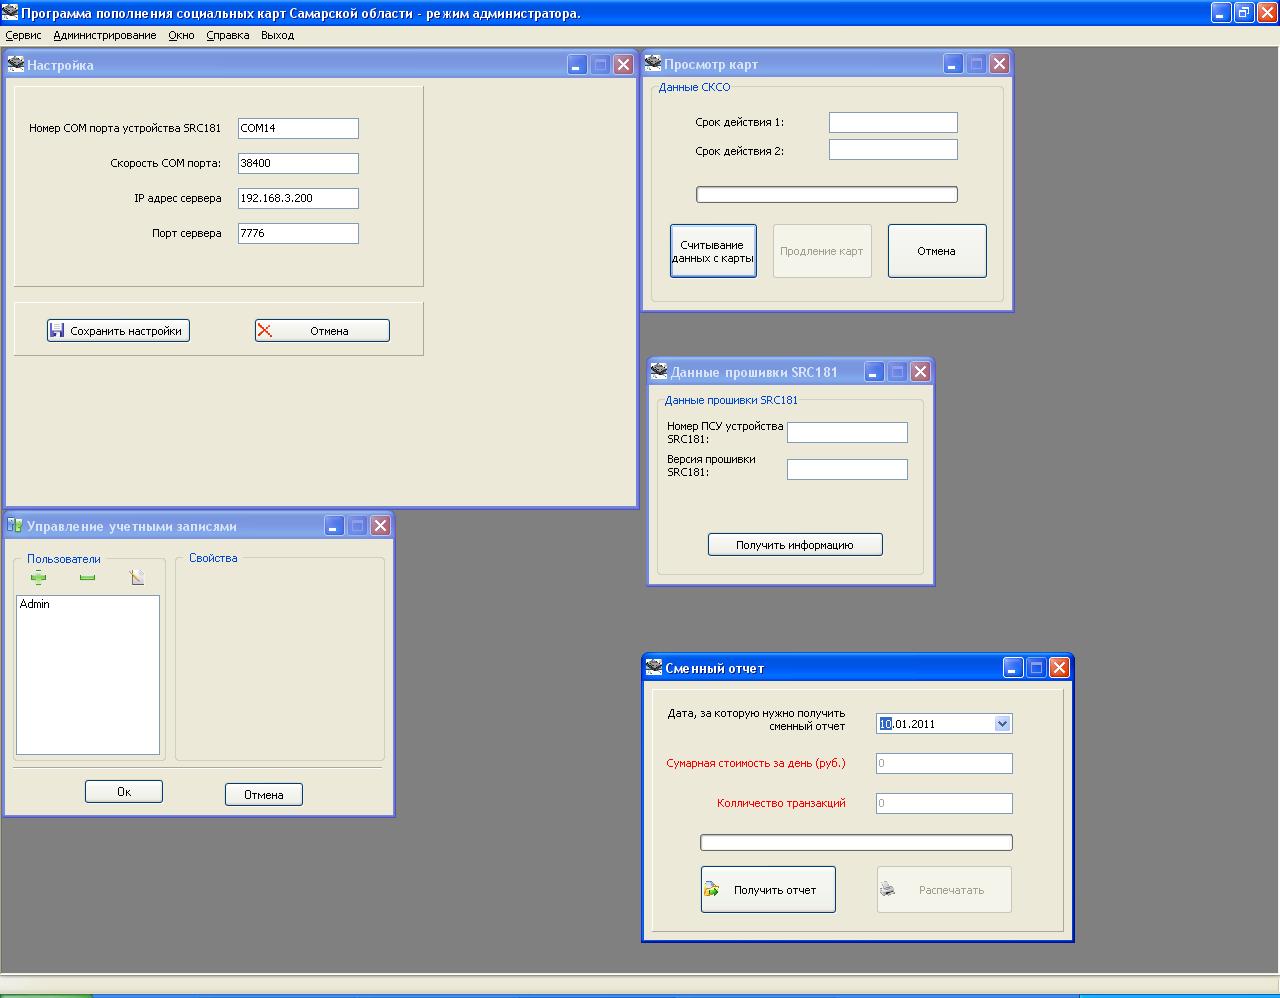Remove the user with the green minus icon
1280x998 pixels.
pyautogui.click(x=87, y=577)
